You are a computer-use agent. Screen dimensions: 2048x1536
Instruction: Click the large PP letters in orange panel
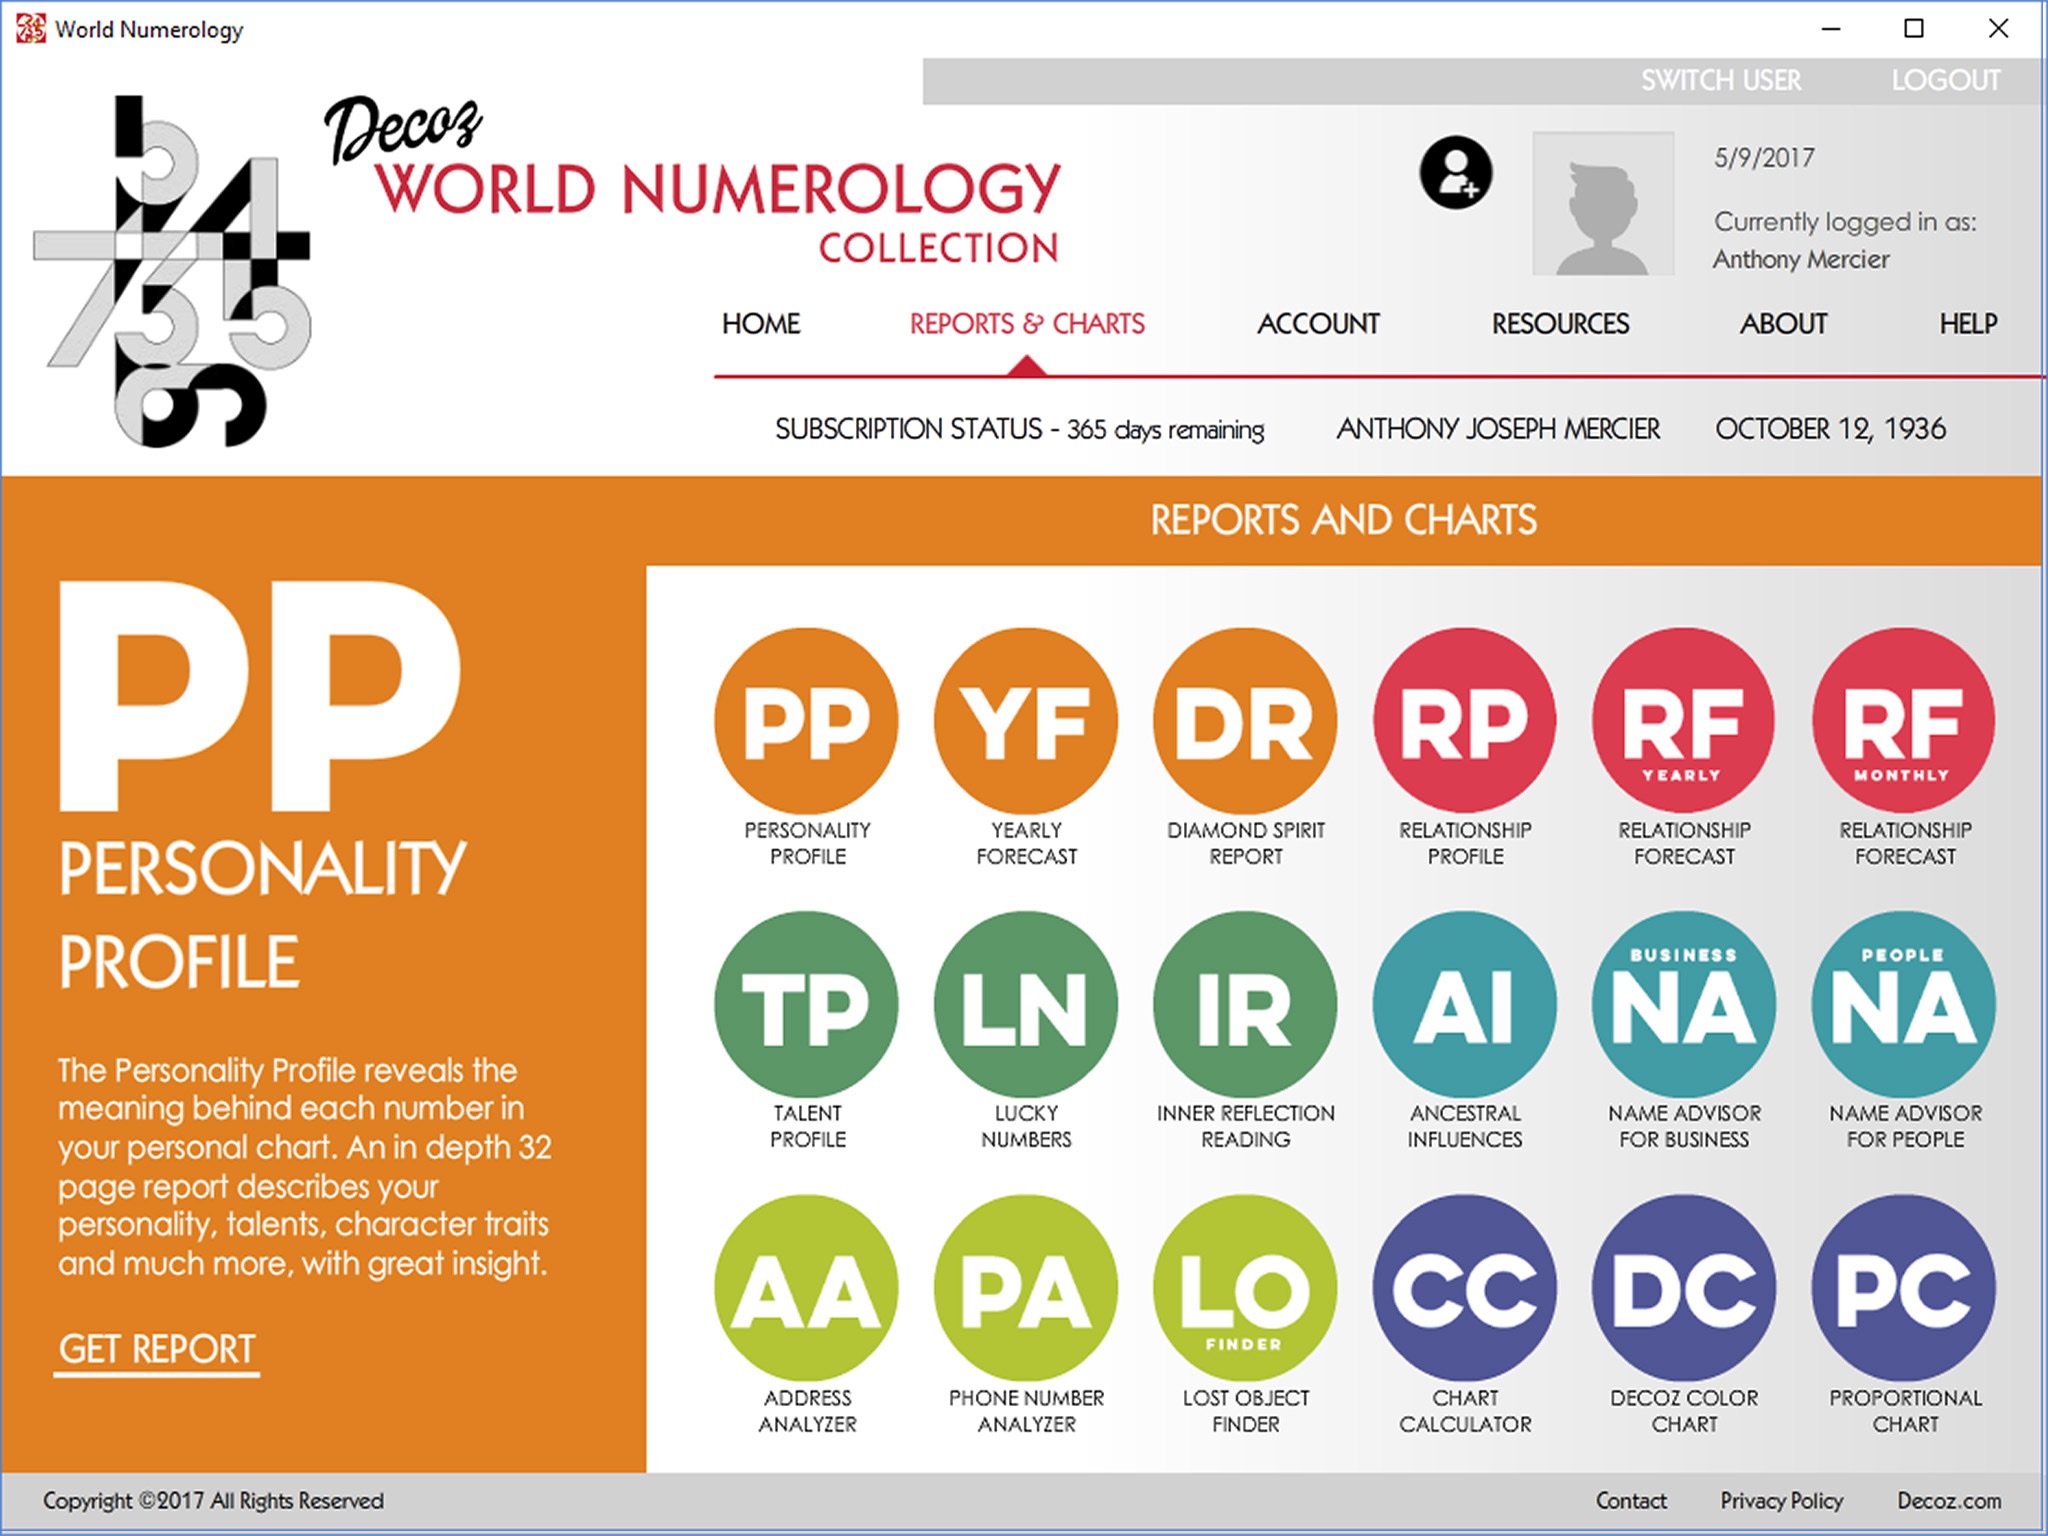260,696
